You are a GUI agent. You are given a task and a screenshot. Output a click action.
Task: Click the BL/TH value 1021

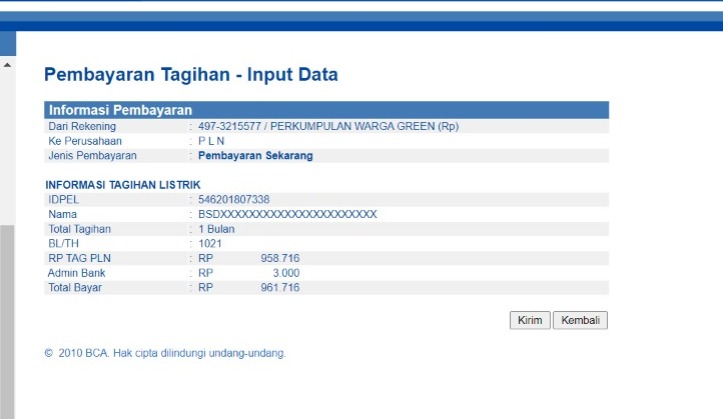coord(209,243)
